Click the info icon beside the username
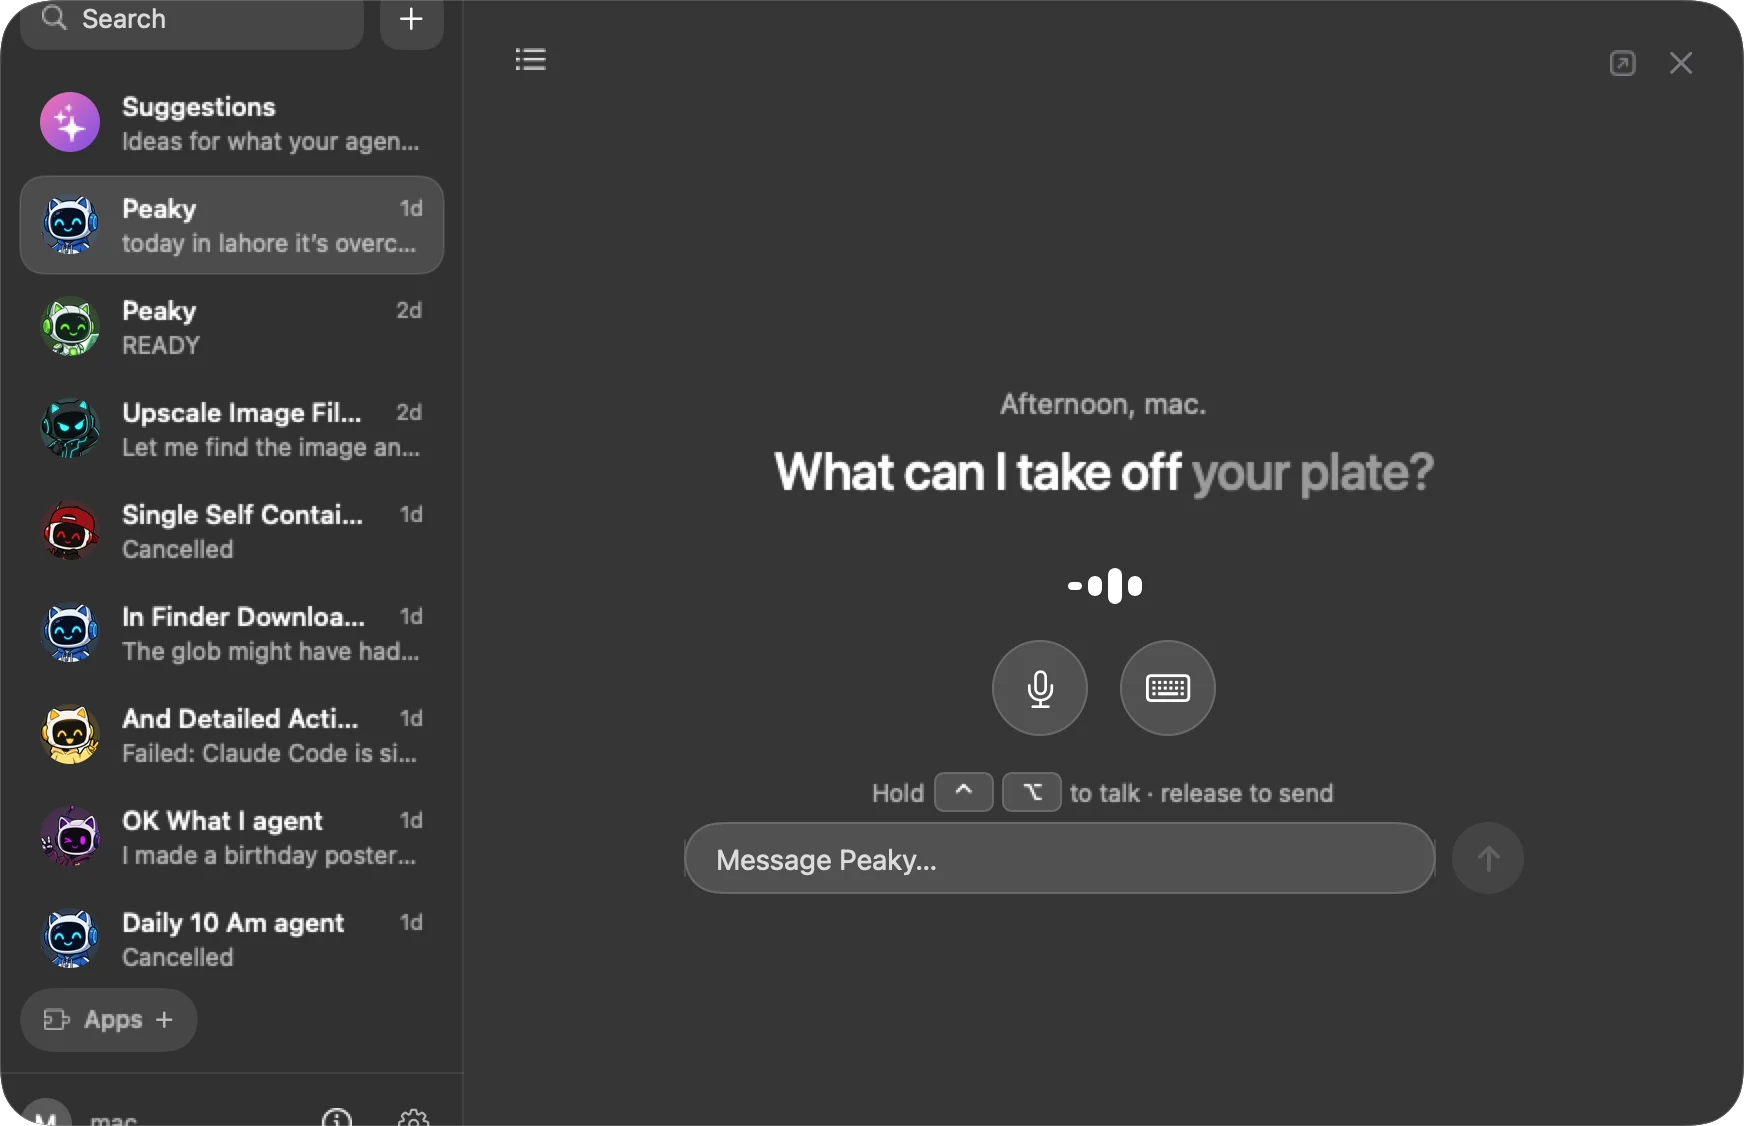1744x1126 pixels. coord(337,1117)
